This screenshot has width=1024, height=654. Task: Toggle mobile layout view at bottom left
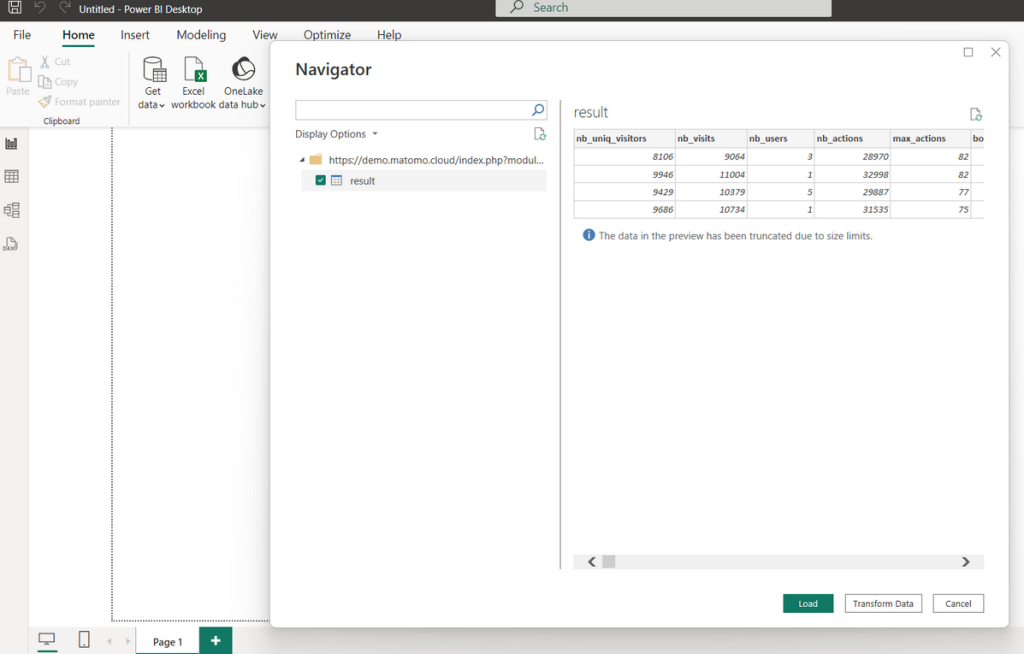click(x=84, y=639)
